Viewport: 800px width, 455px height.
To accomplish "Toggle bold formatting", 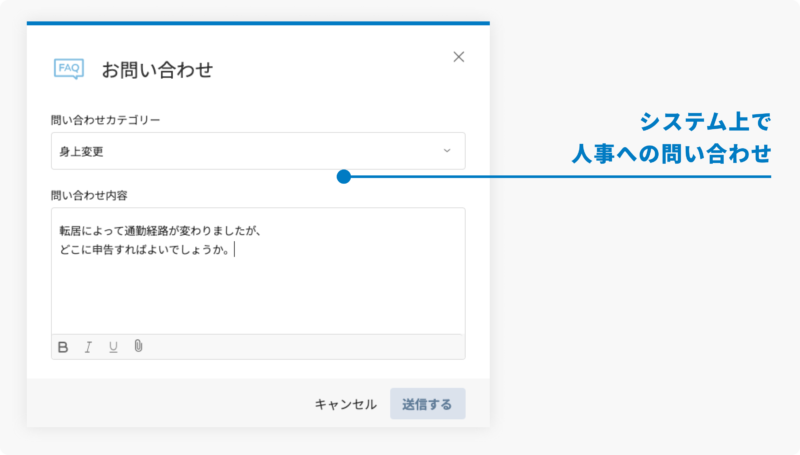I will point(63,347).
